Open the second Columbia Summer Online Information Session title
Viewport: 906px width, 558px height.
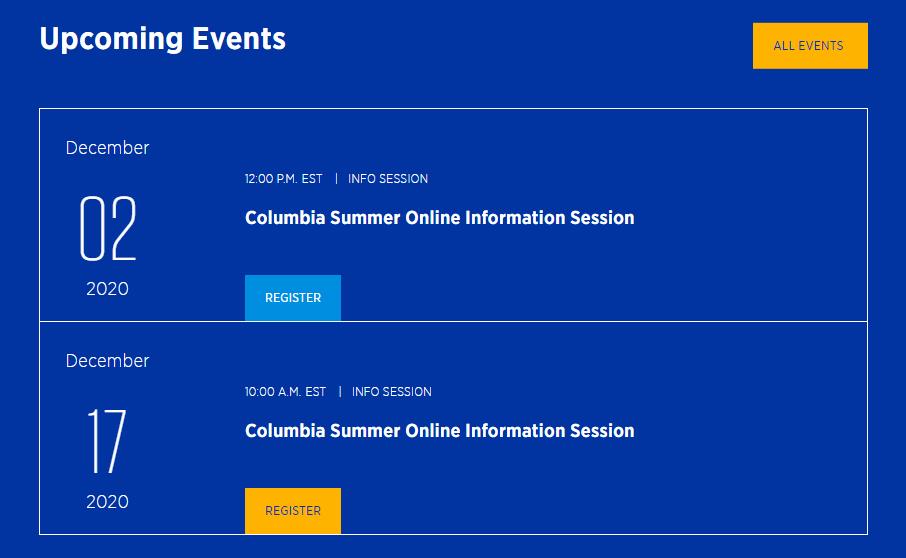coord(439,431)
